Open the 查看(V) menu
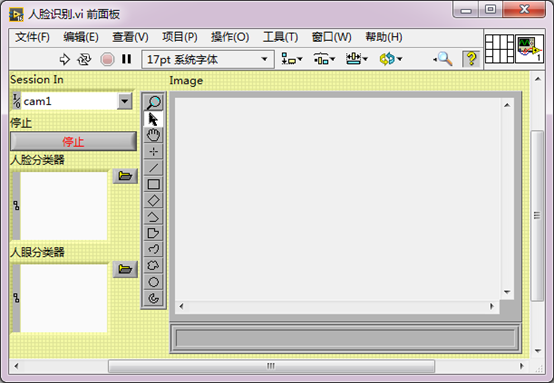 click(x=130, y=37)
